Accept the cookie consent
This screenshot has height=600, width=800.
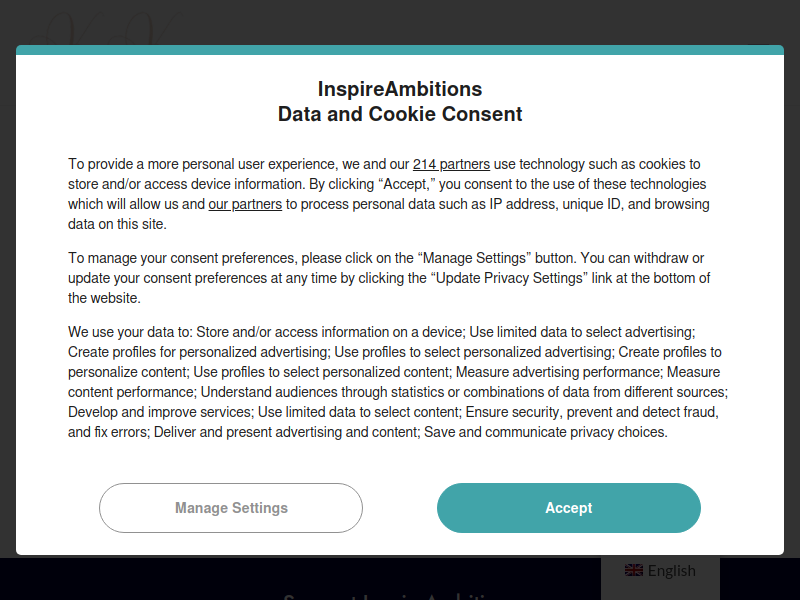click(x=568, y=508)
